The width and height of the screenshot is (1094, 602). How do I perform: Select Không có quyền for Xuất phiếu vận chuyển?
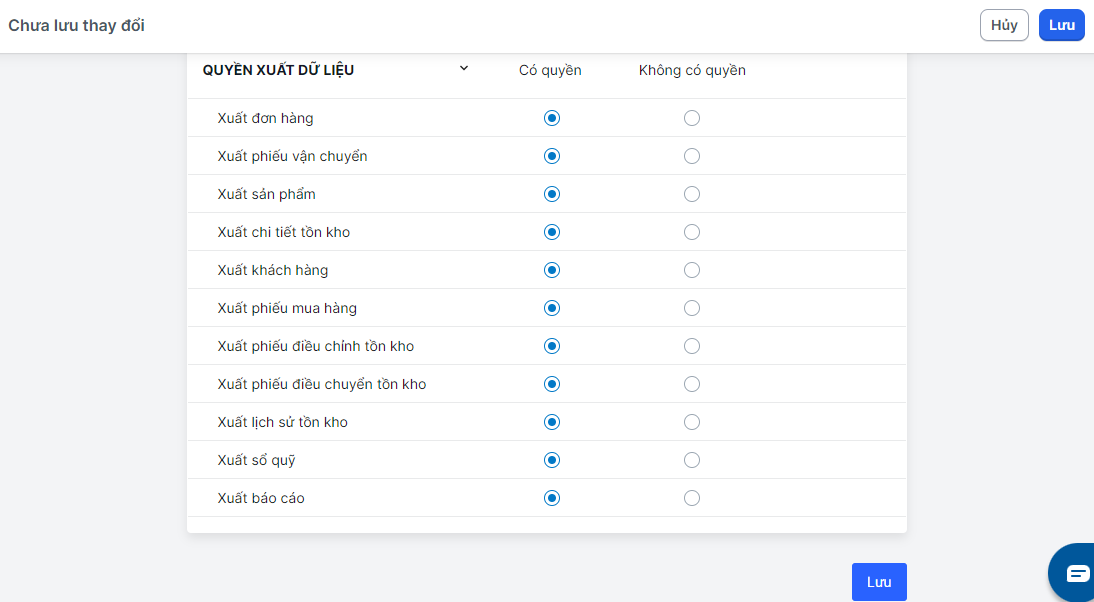(692, 156)
